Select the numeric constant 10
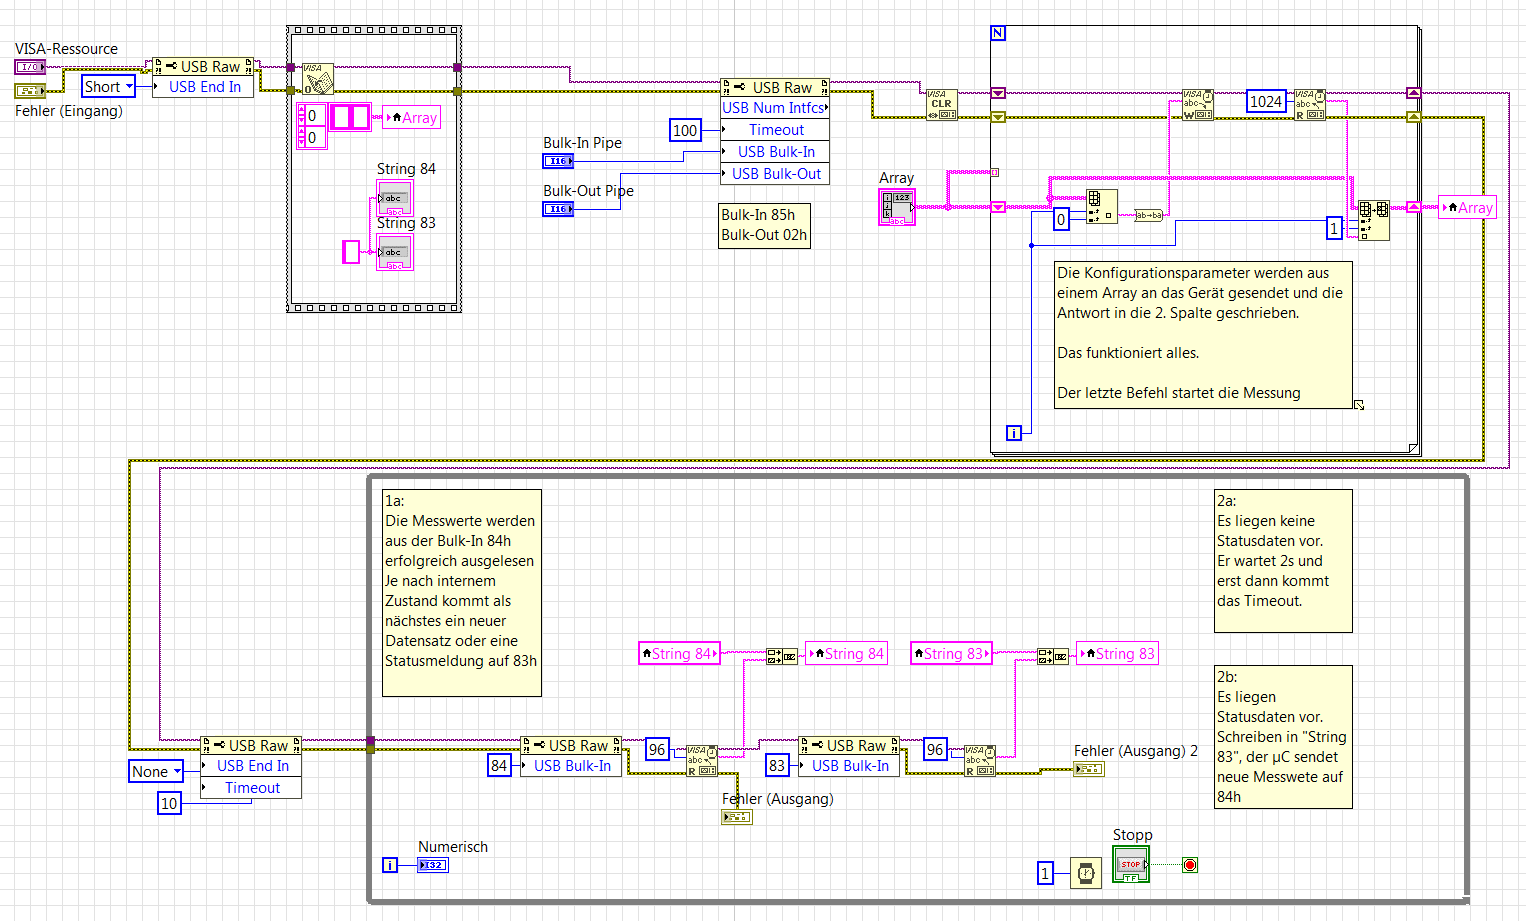The height and width of the screenshot is (921, 1526). [170, 803]
